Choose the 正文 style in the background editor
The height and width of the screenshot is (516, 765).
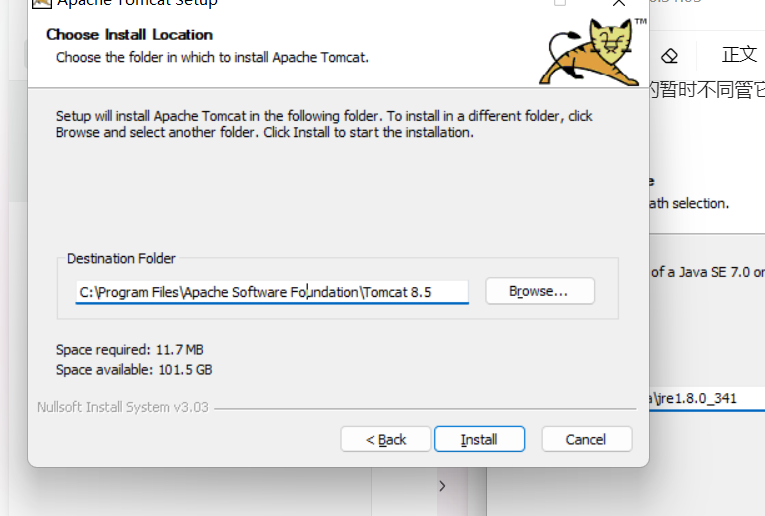pos(739,54)
